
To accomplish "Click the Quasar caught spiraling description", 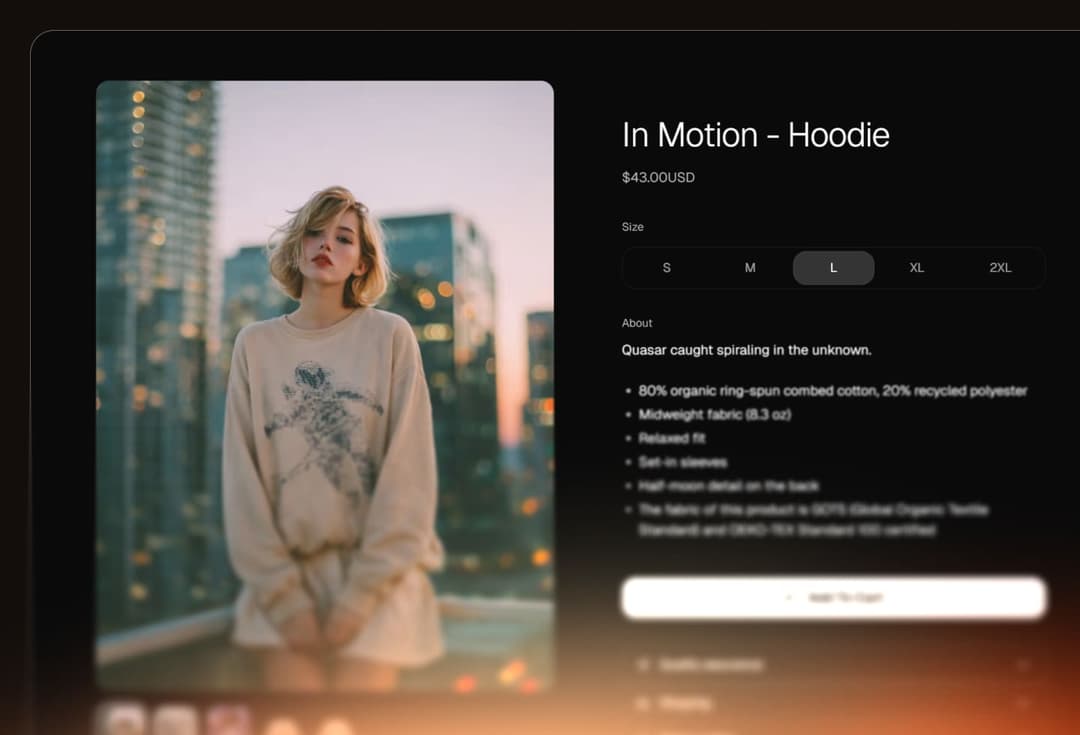I will pos(747,350).
